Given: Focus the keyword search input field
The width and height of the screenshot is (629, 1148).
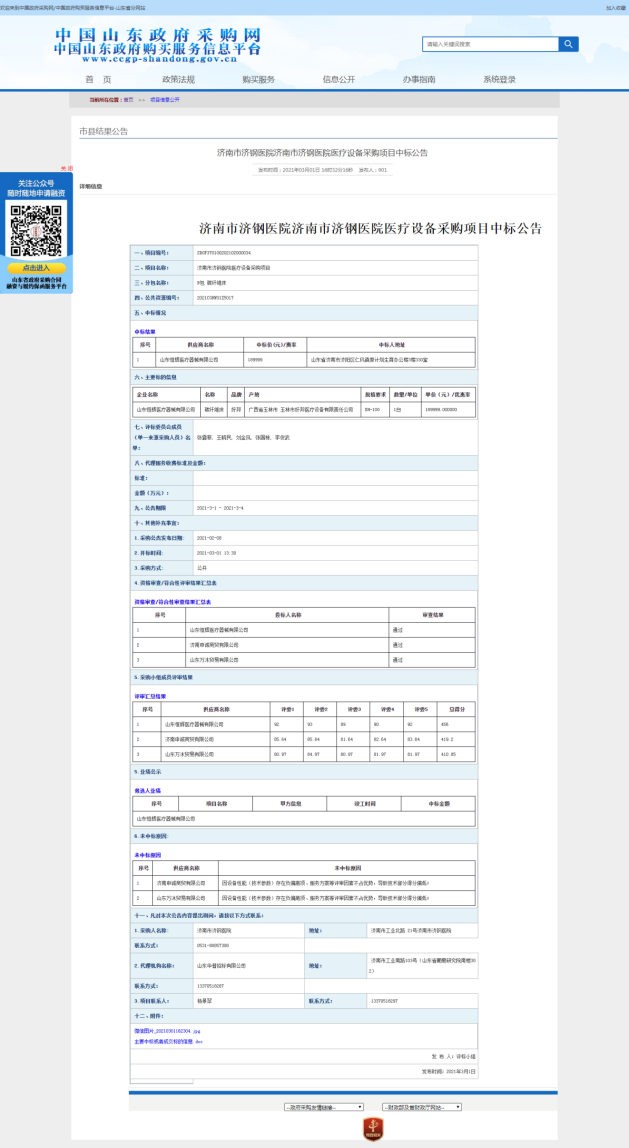Looking at the screenshot, I should tap(490, 44).
